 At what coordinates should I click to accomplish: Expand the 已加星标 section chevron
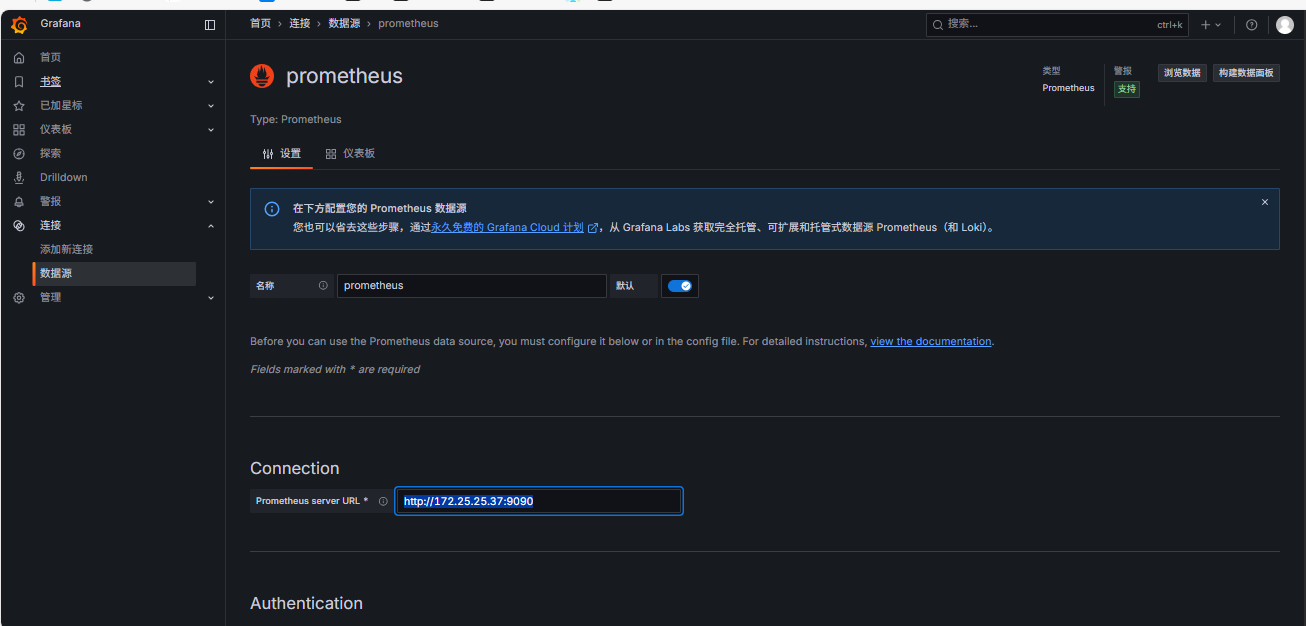pyautogui.click(x=211, y=105)
